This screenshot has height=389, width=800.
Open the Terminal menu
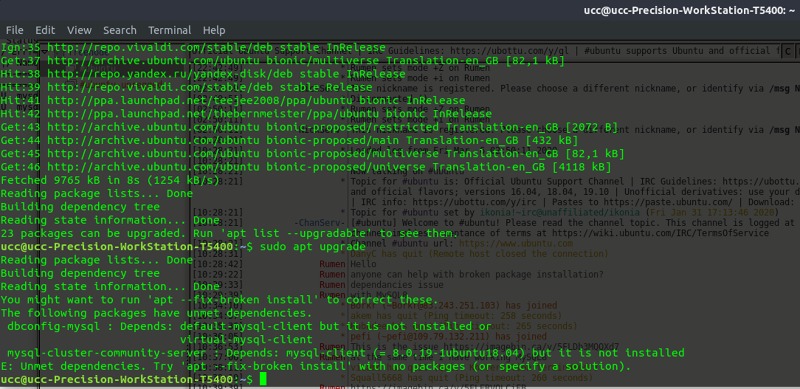pyautogui.click(x=169, y=30)
